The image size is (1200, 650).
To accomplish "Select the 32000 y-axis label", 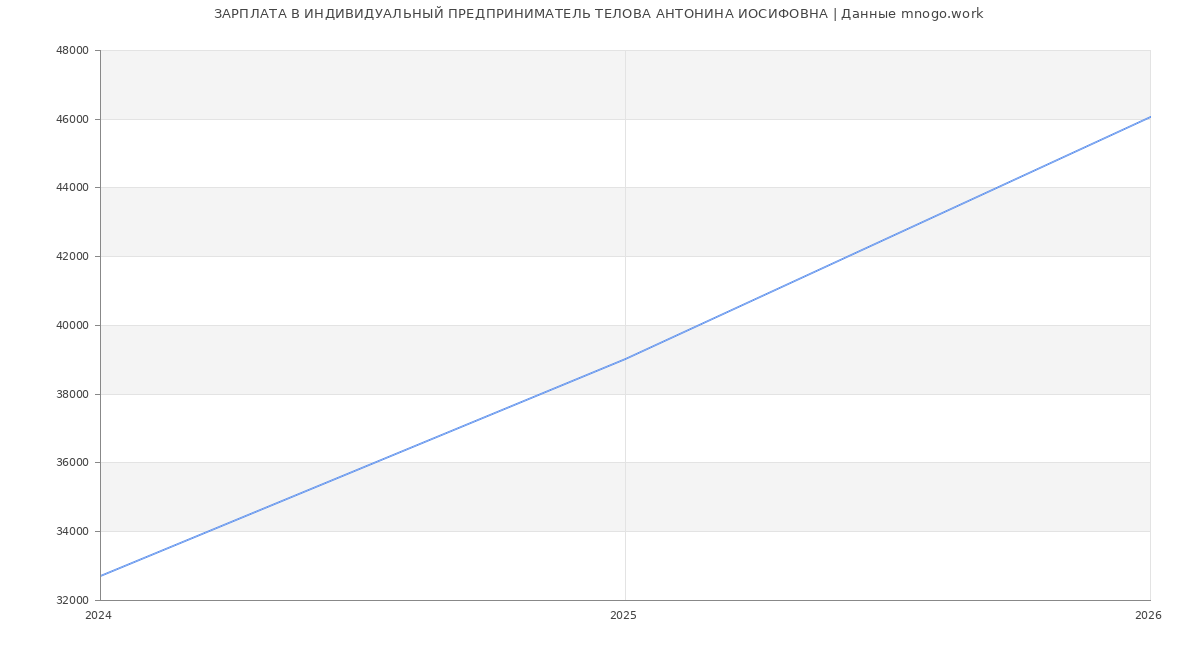I will tap(72, 600).
